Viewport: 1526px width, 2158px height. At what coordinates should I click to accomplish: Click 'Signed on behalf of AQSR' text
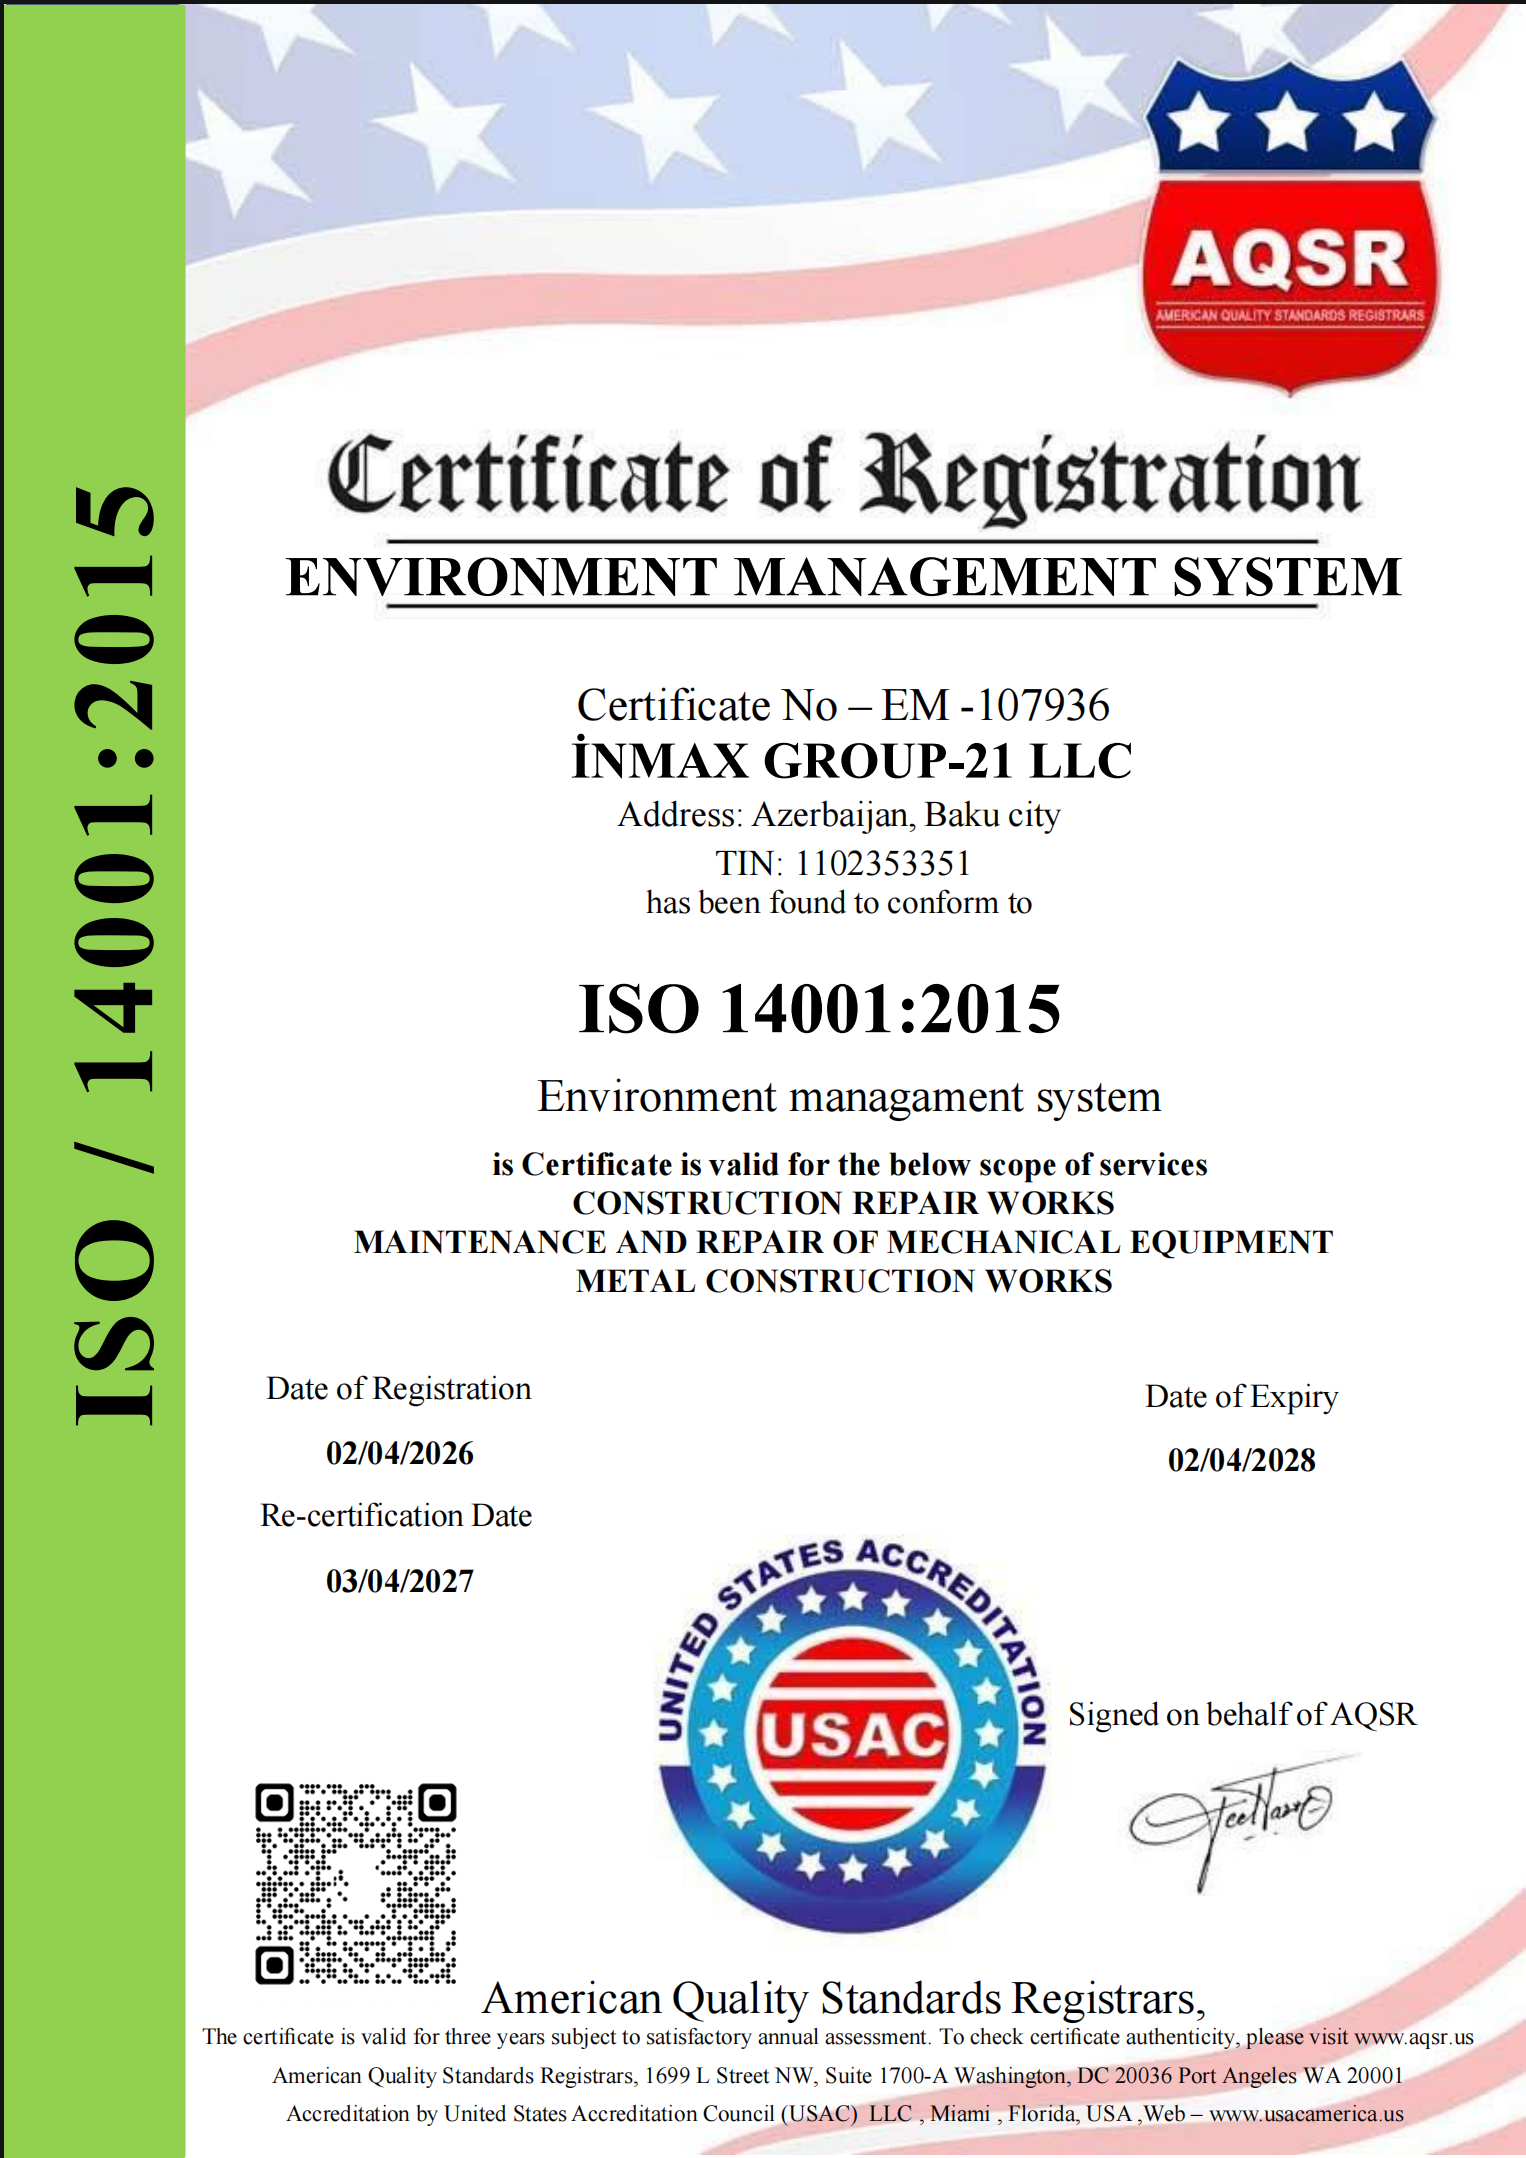(x=1242, y=1715)
